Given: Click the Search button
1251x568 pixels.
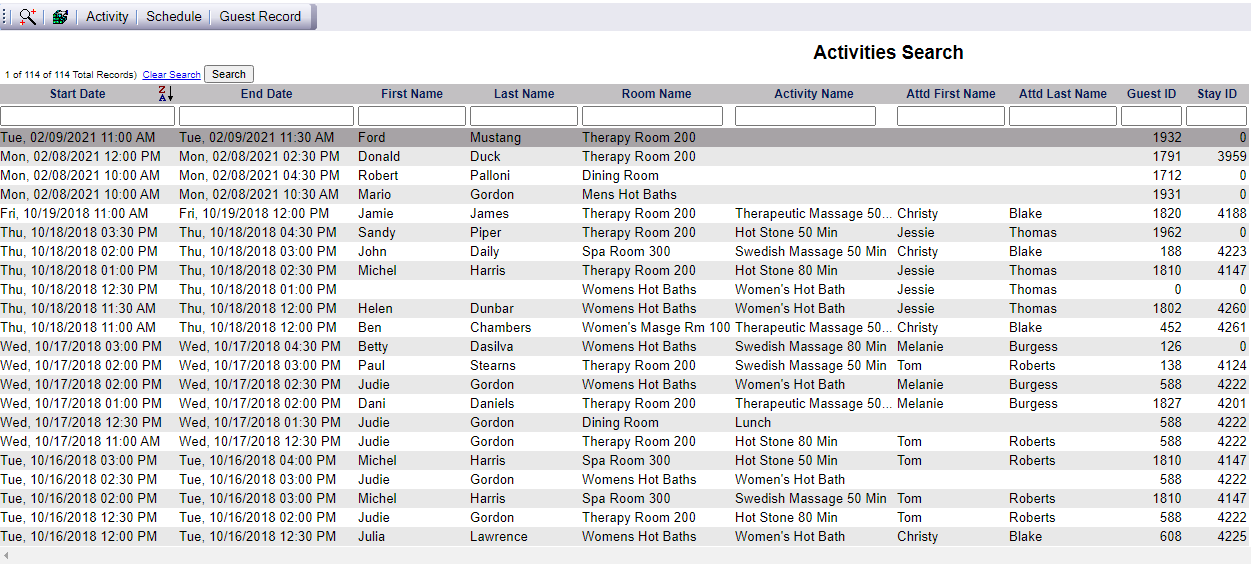Looking at the screenshot, I should click(x=229, y=74).
